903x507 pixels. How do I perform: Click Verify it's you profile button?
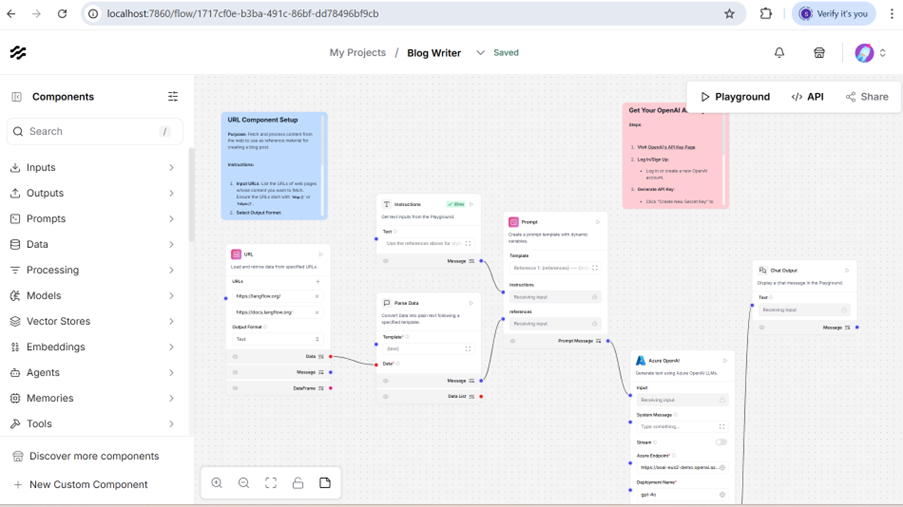834,14
